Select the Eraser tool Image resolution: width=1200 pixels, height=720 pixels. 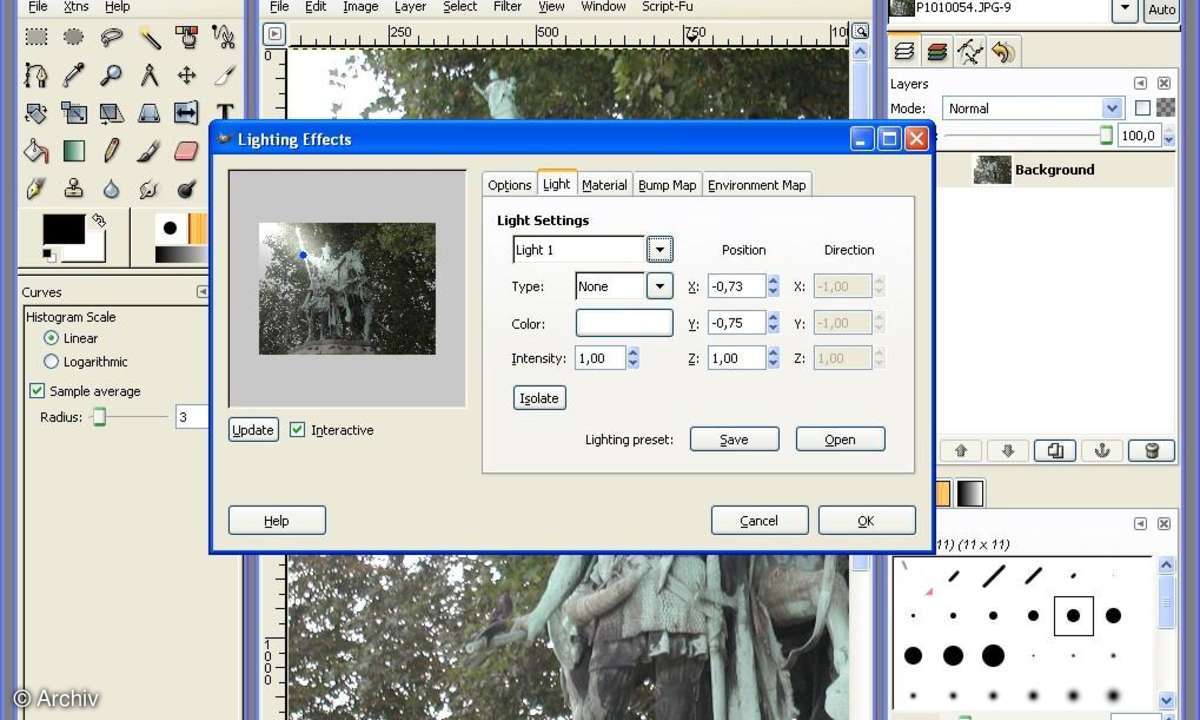186,151
